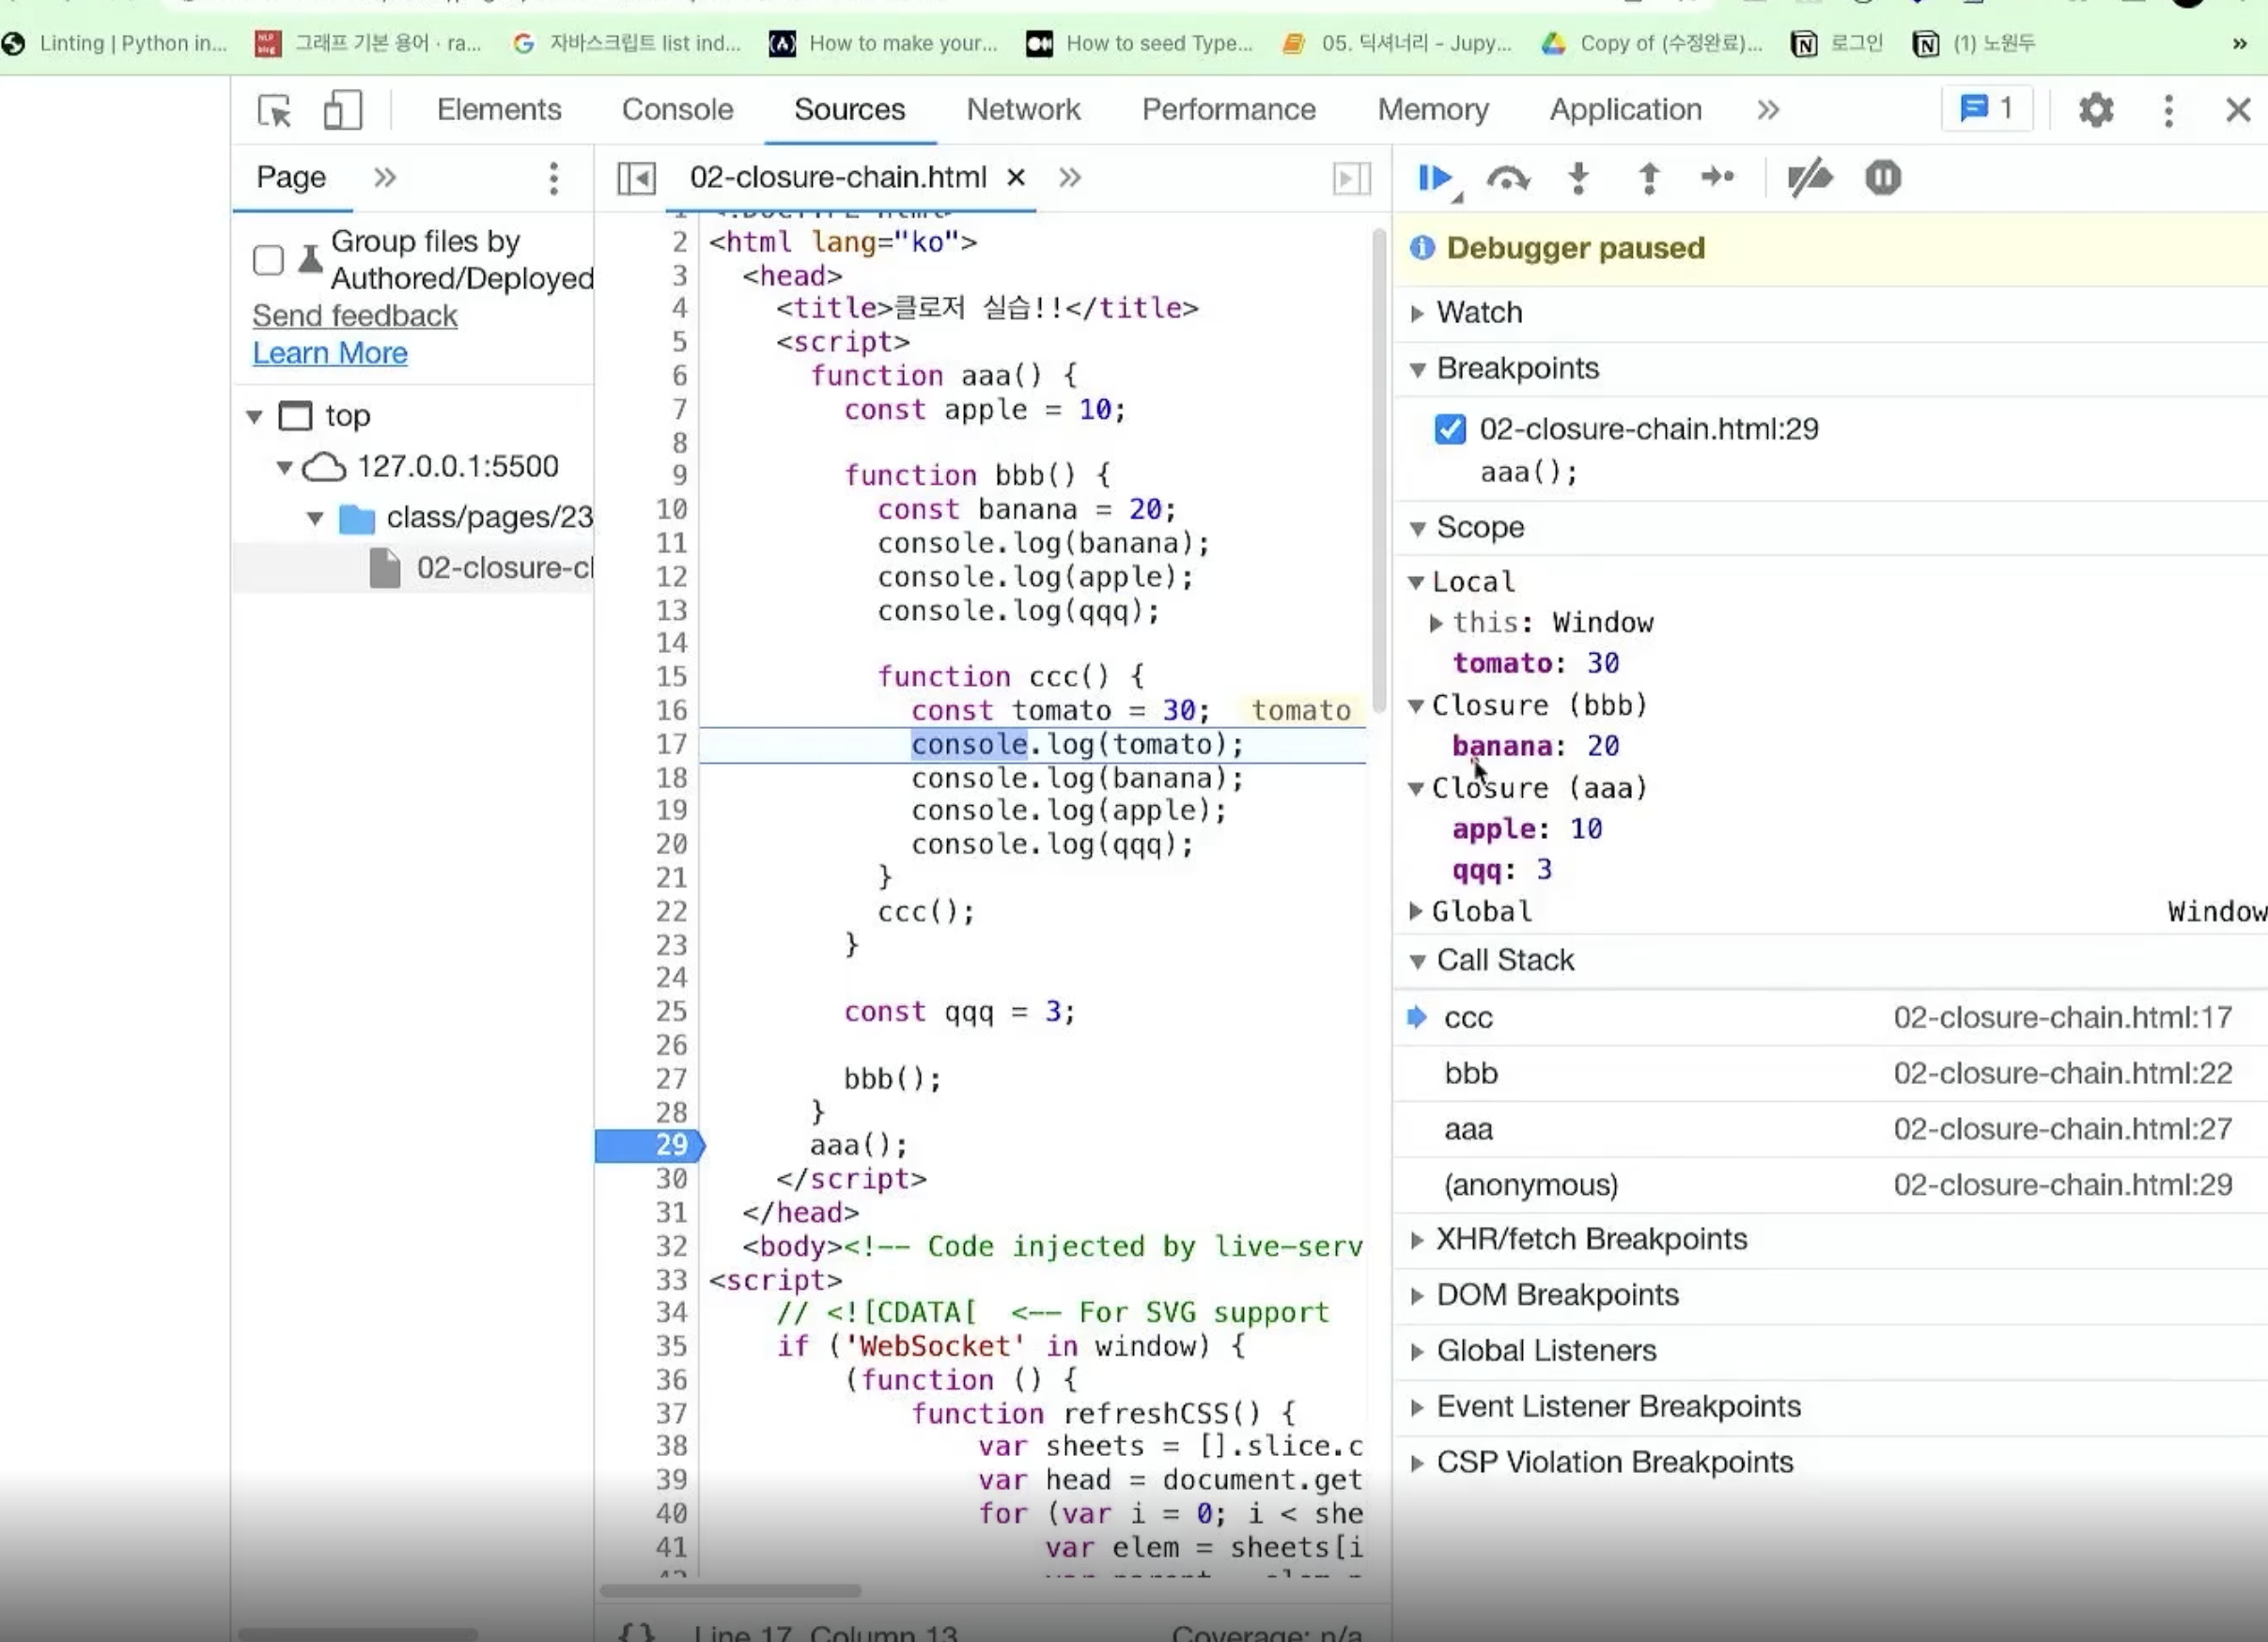Resume script execution
Viewport: 2268px width, 1642px height.
pos(1436,179)
